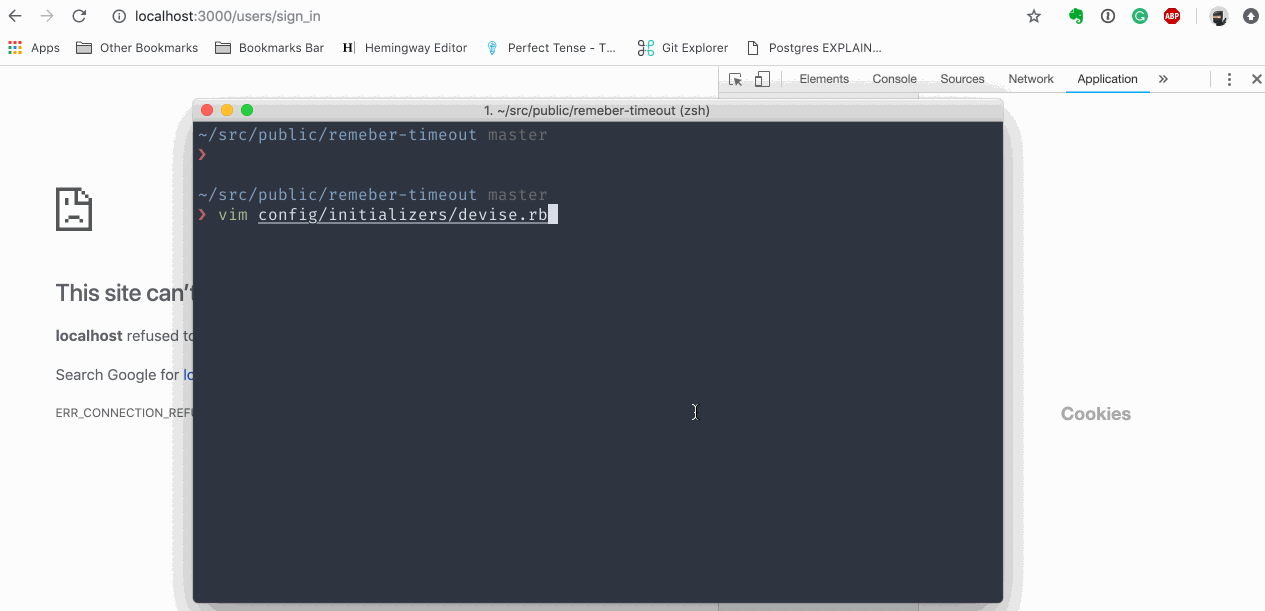This screenshot has height=611, width=1265.
Task: Open the AdBlock Plus extension icon
Action: click(1172, 16)
